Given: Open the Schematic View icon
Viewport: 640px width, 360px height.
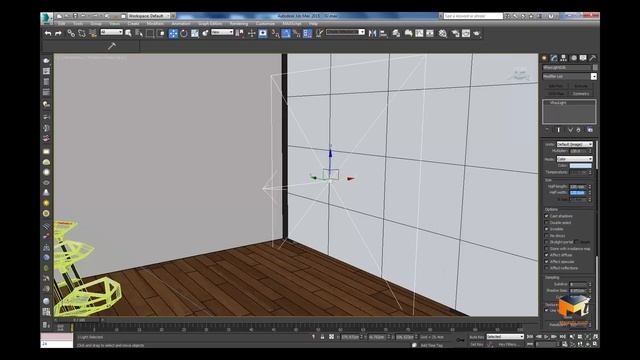Looking at the screenshot, I should click(x=430, y=33).
